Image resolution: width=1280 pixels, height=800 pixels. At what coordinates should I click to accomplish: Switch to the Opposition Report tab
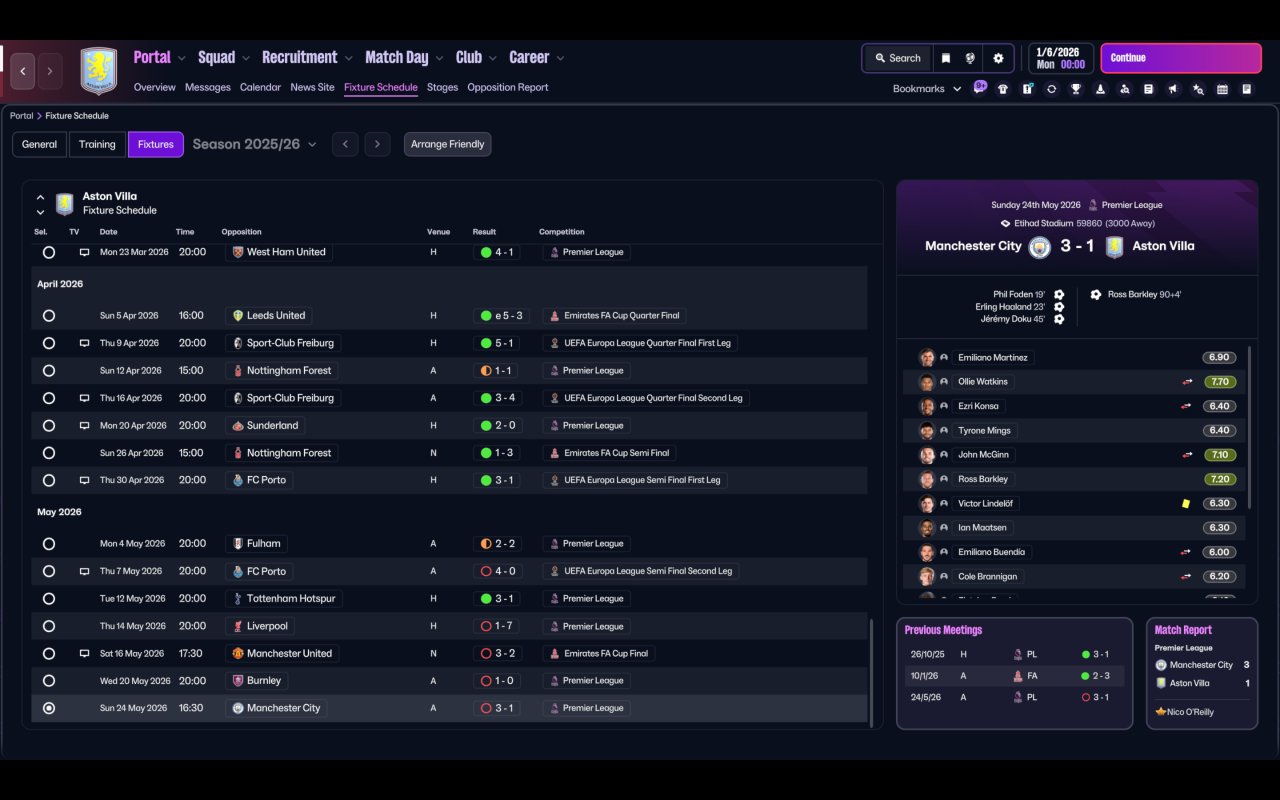pos(508,87)
